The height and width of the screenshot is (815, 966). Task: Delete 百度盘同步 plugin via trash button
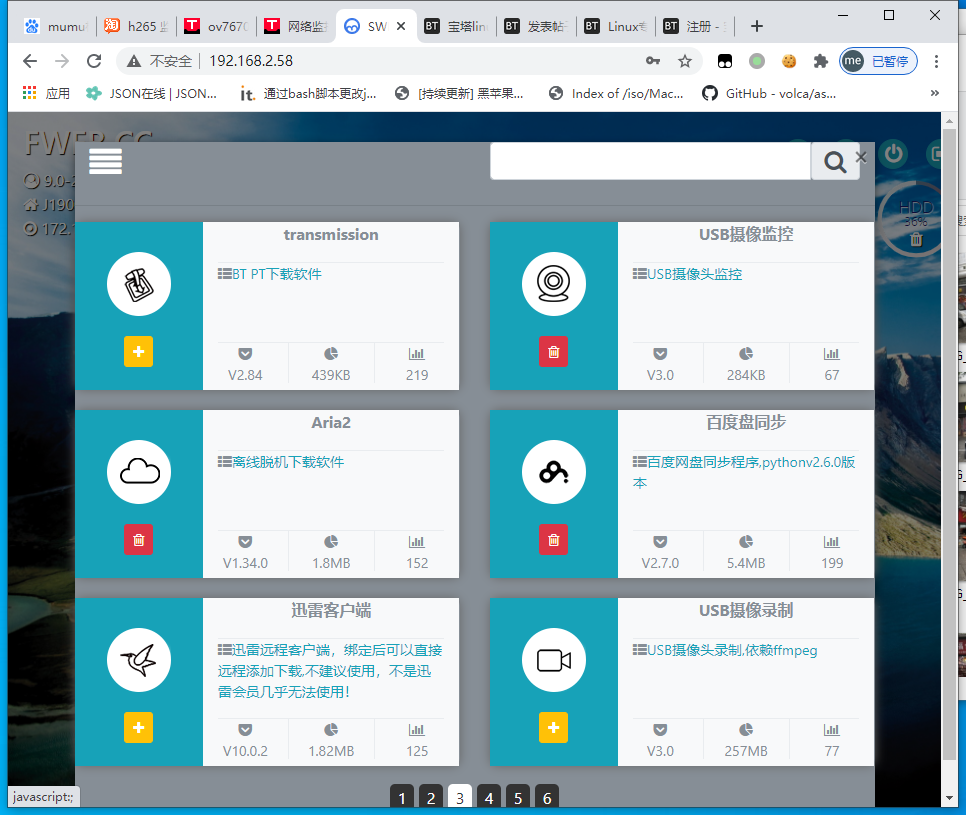pos(553,540)
